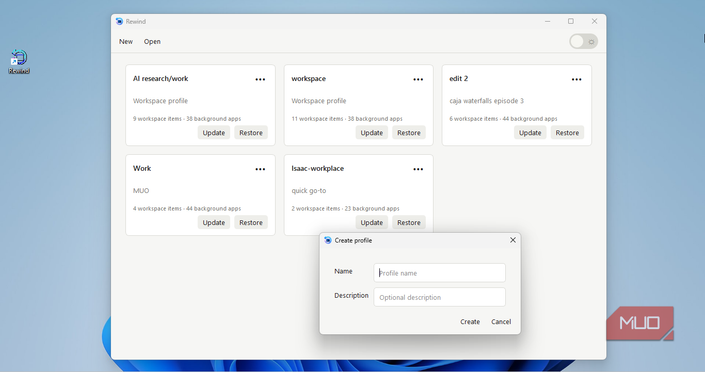Click the 'quick go-to' description
The height and width of the screenshot is (372, 705).
pyautogui.click(x=308, y=191)
